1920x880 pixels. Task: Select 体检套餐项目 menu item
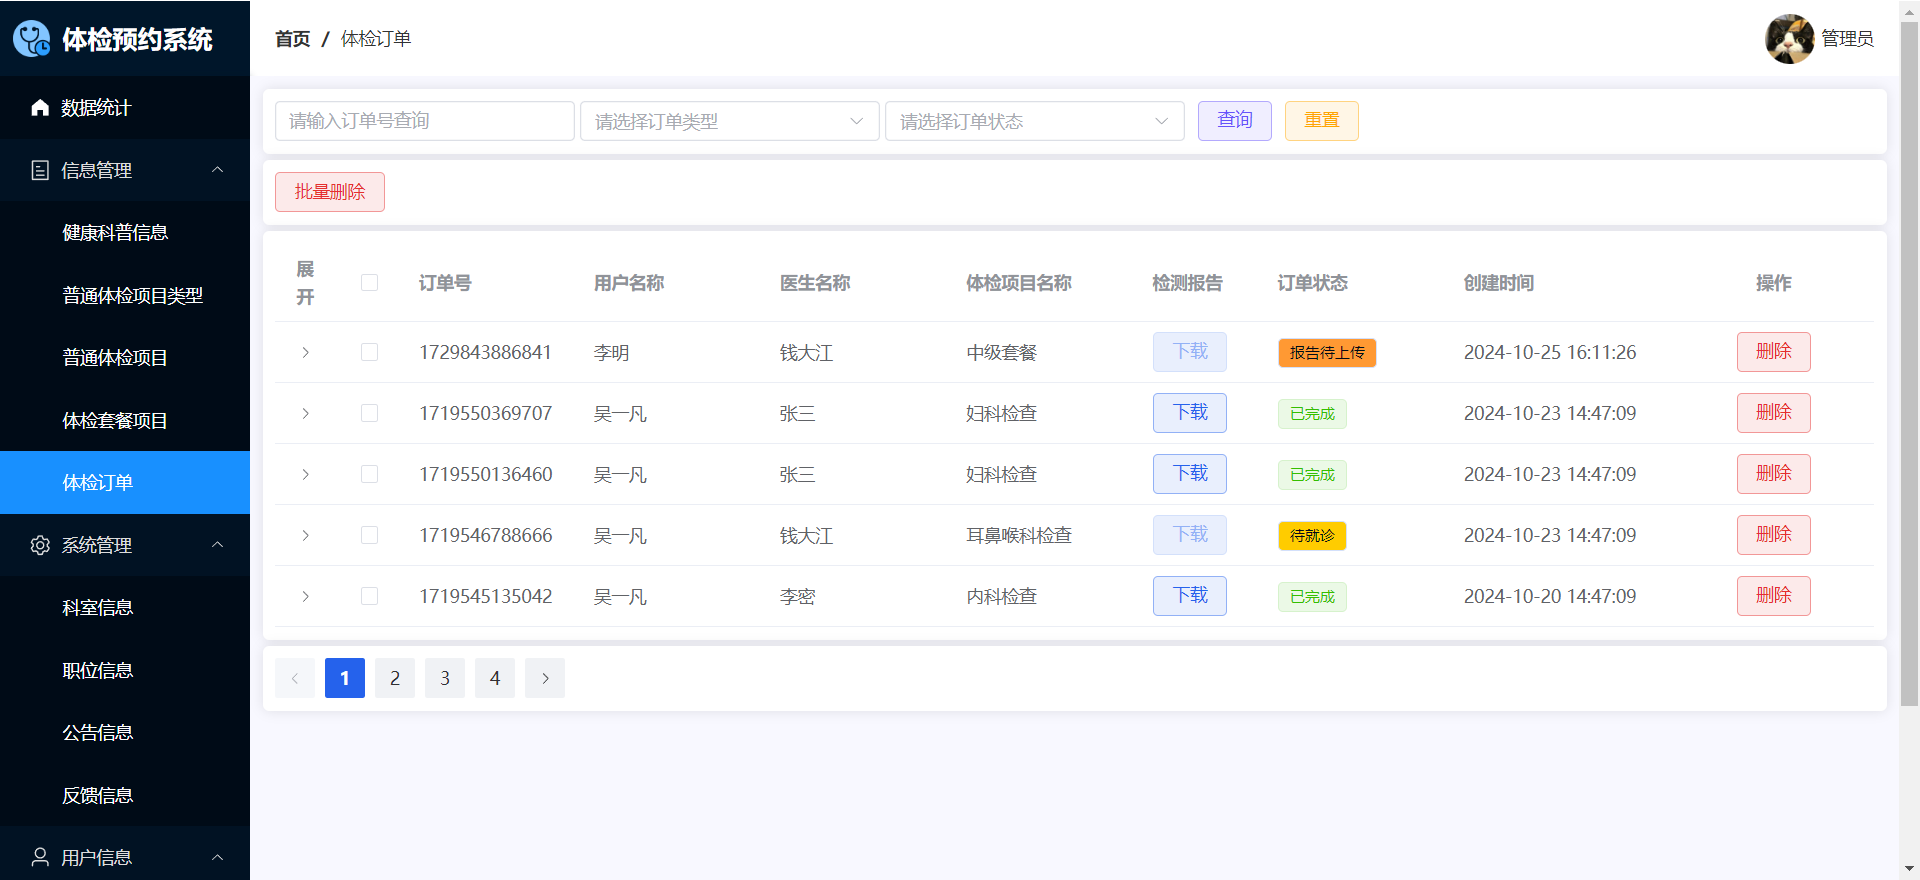[115, 421]
